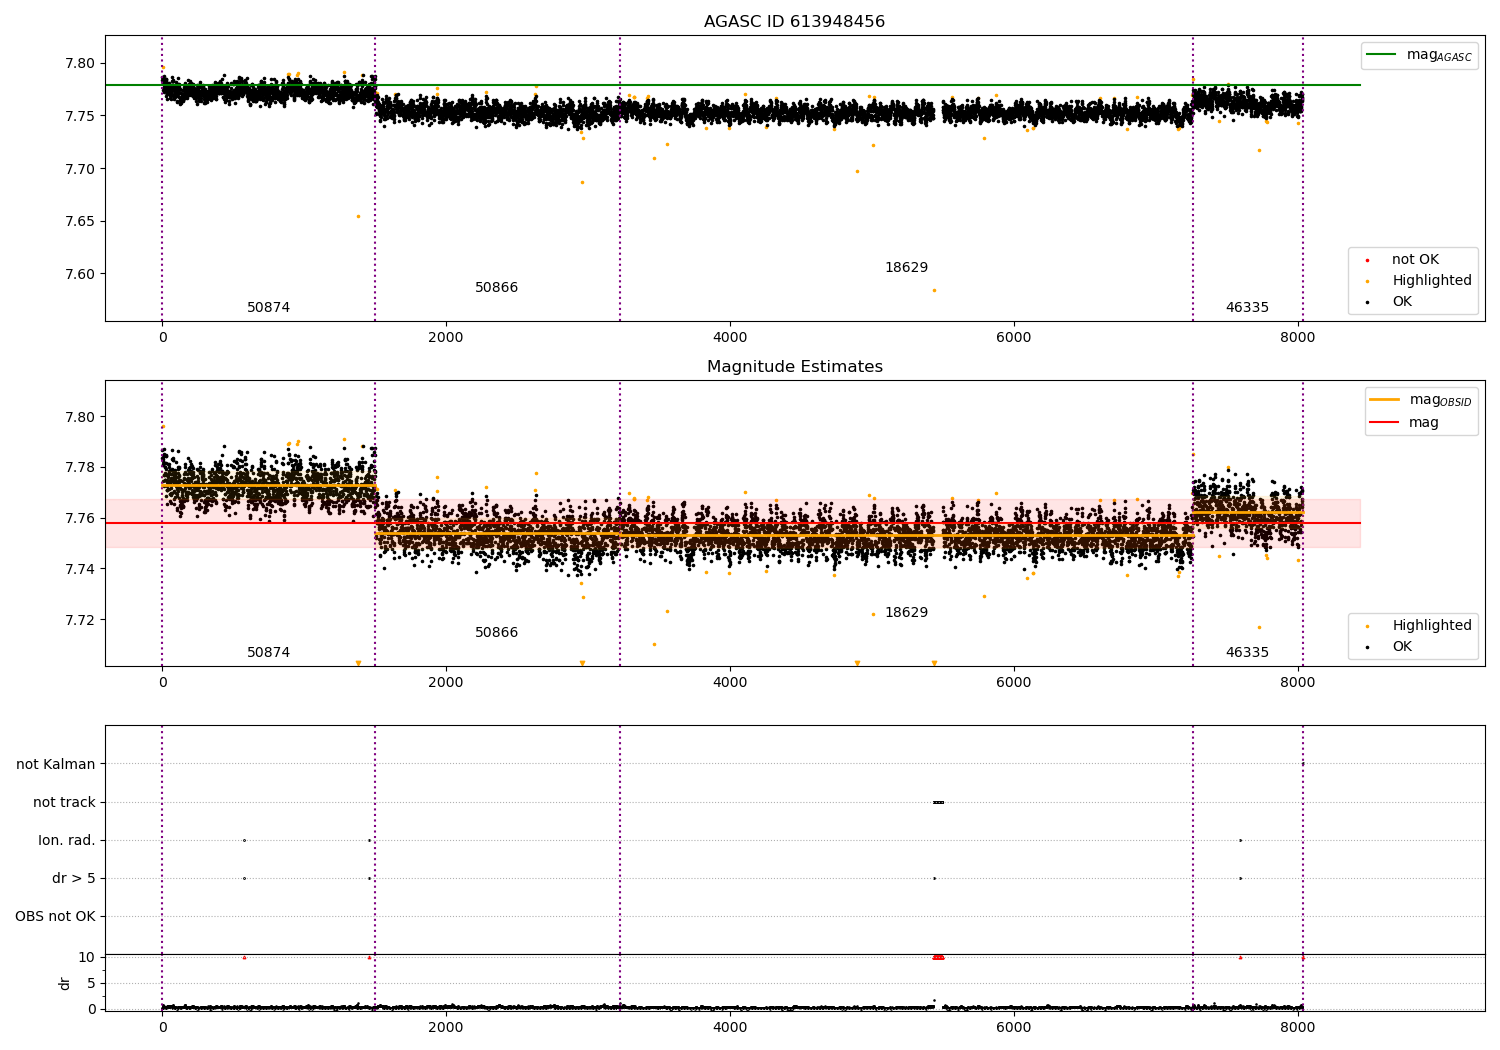Click the 'not OK' legend entry in top plot
Viewport: 1500px width, 1050px height.
point(1404,260)
